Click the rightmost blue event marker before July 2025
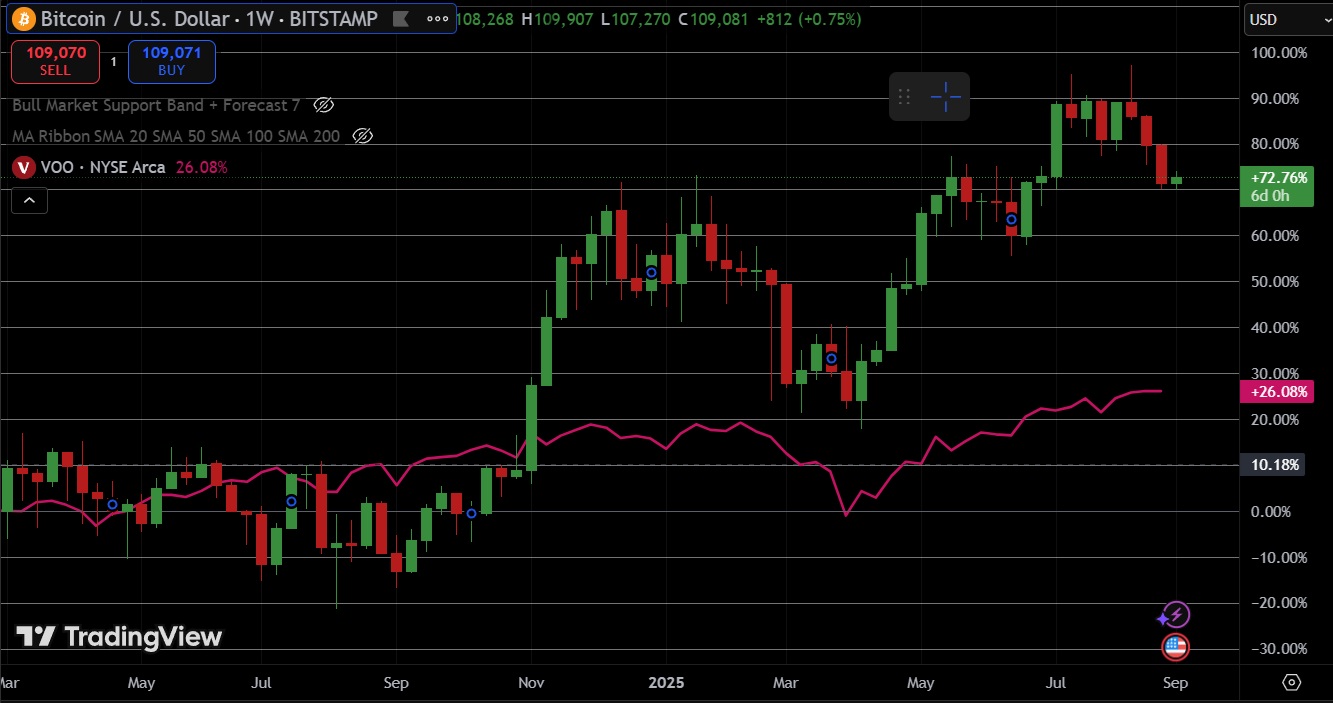The width and height of the screenshot is (1333, 703). (1012, 219)
